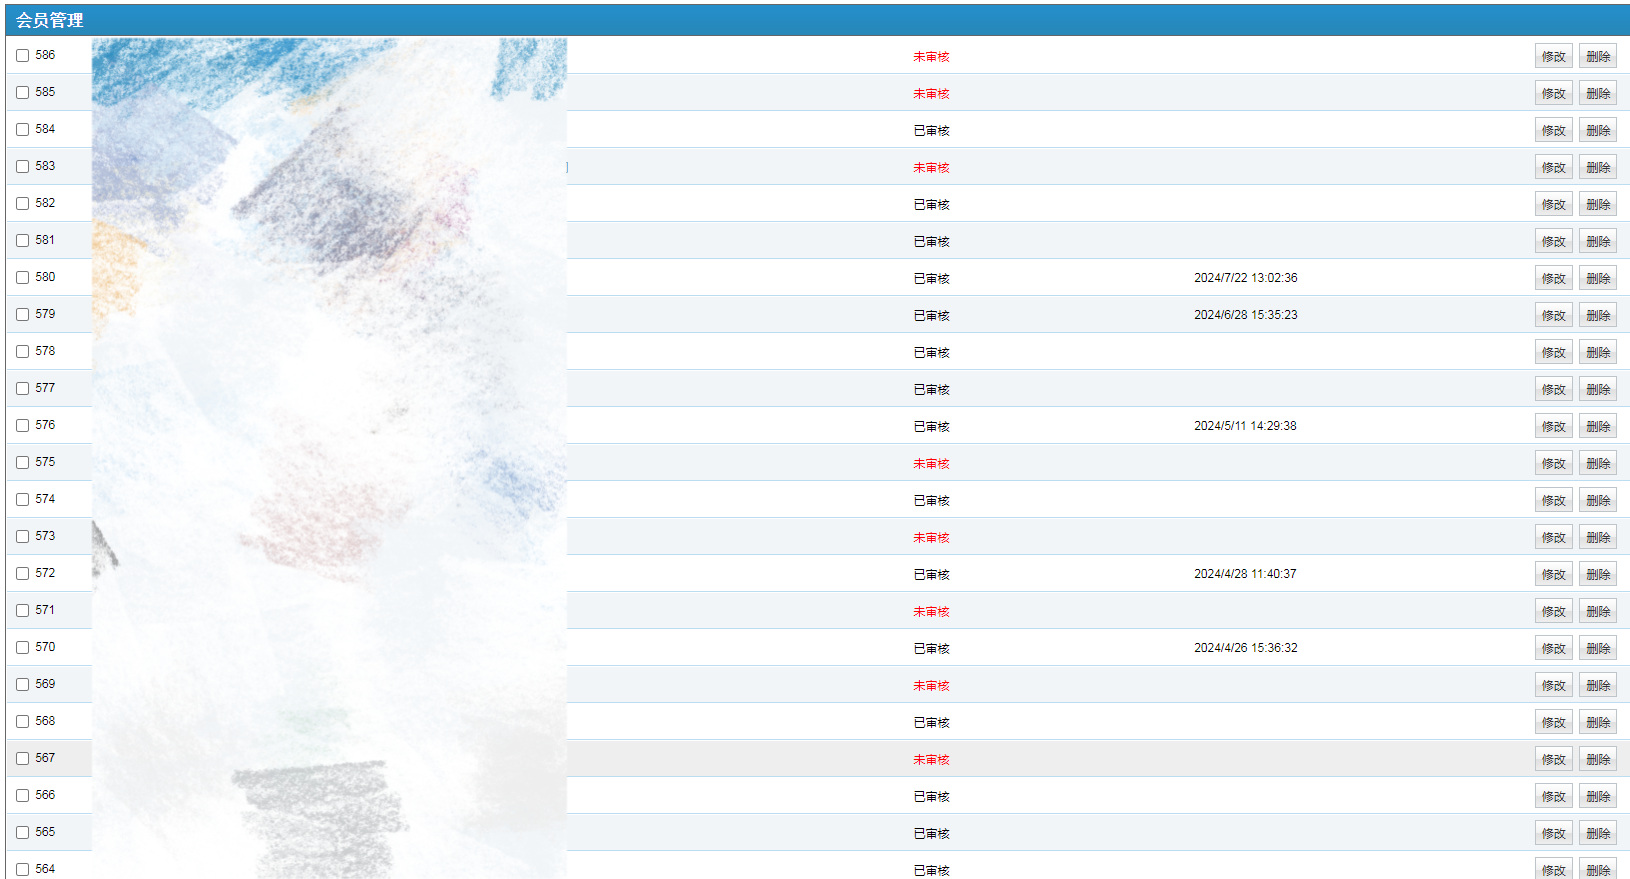Click 修改 button for member 586
The image size is (1630, 879).
[x=1553, y=57]
